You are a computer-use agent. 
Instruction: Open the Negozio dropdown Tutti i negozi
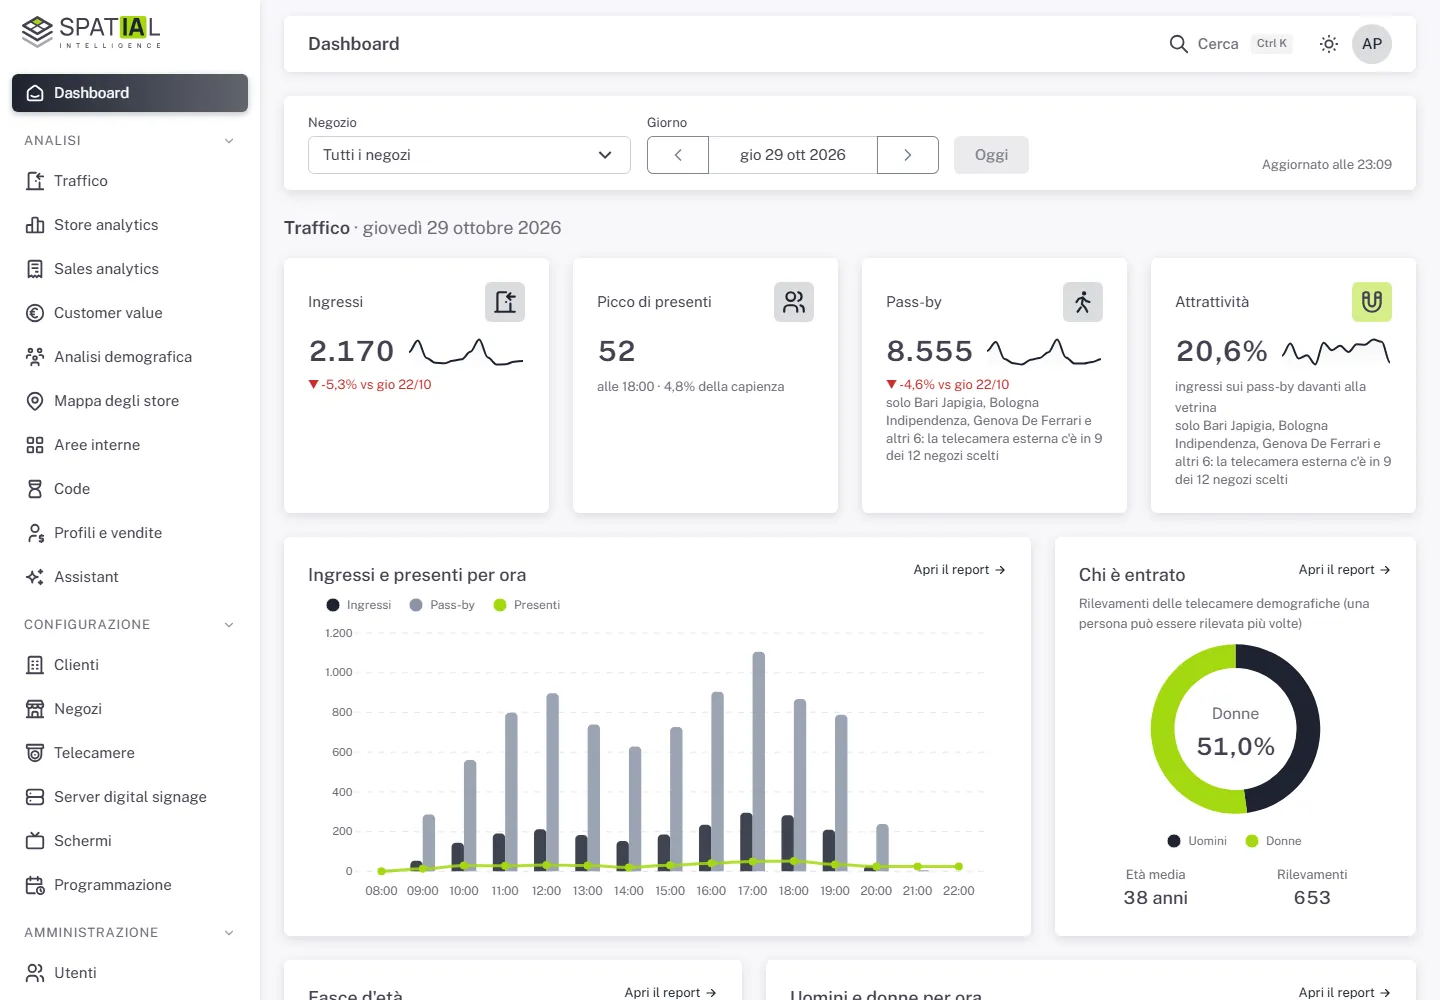[469, 155]
